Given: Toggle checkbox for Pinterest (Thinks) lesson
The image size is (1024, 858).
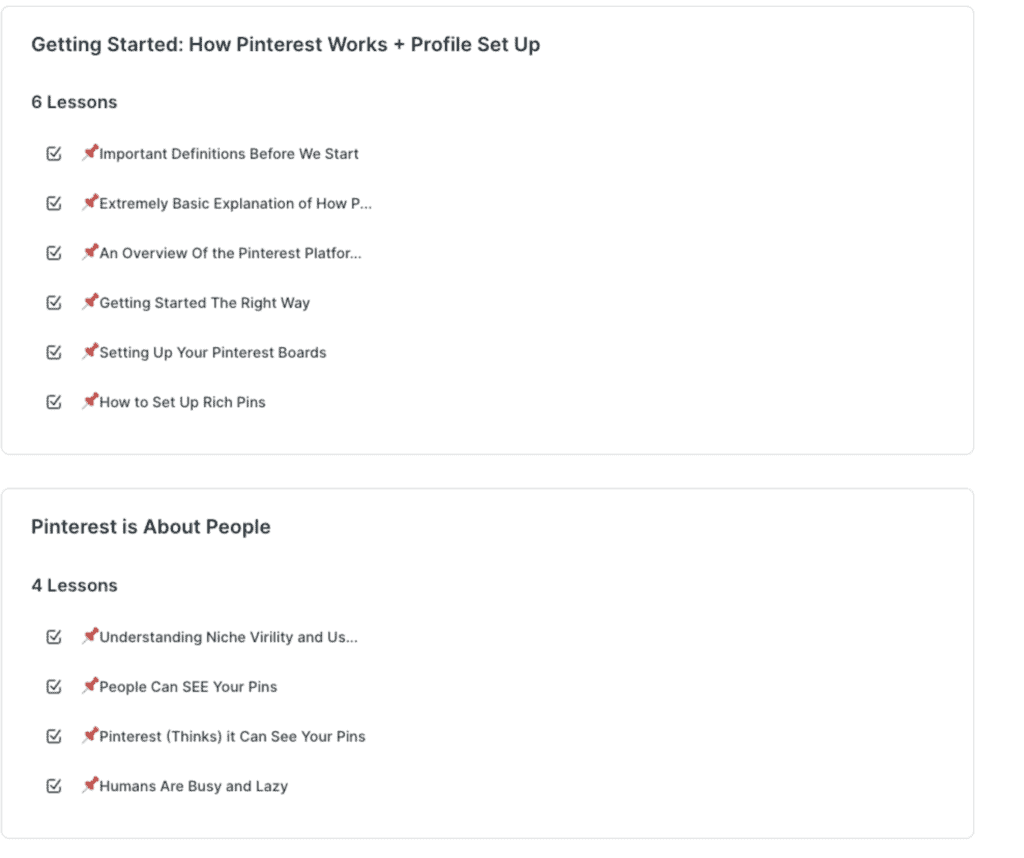Looking at the screenshot, I should (x=54, y=737).
